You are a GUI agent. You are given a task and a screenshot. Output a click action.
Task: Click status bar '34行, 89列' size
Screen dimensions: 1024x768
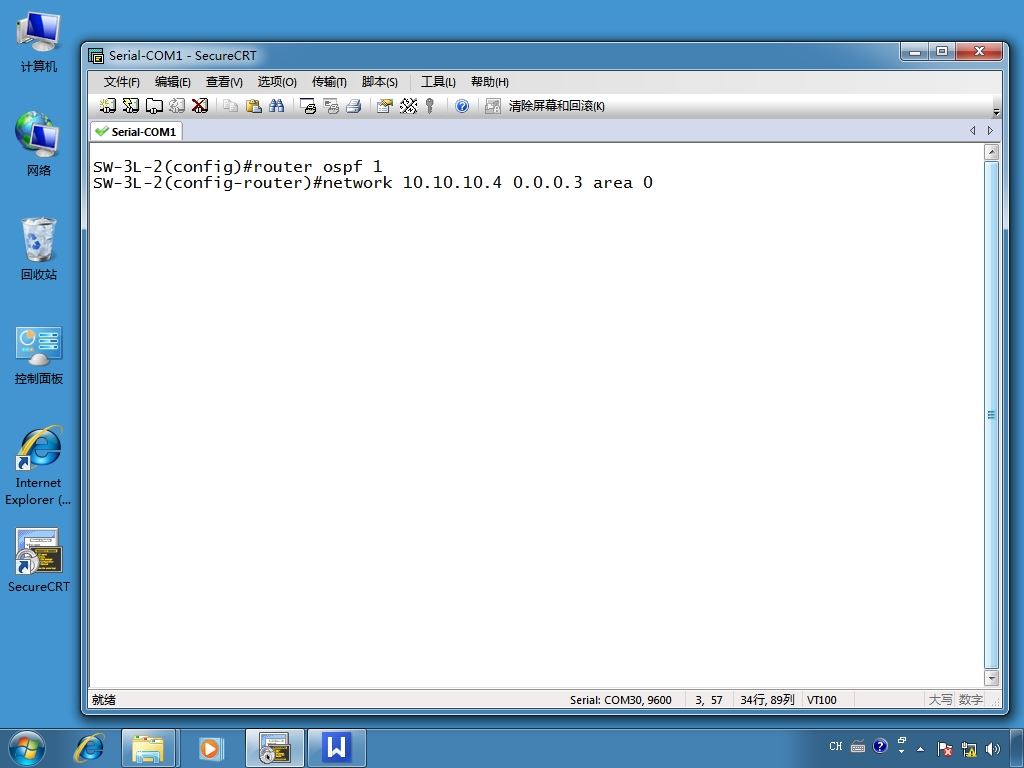click(767, 700)
